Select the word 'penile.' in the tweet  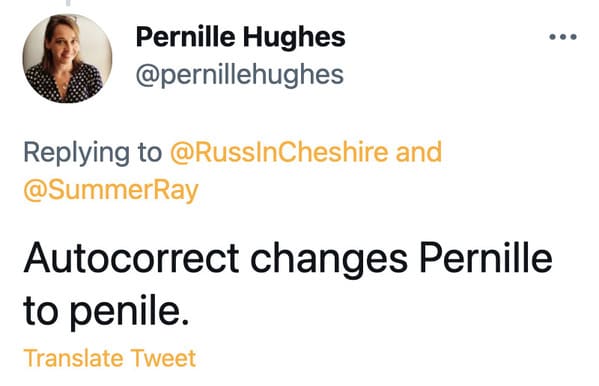coord(130,310)
